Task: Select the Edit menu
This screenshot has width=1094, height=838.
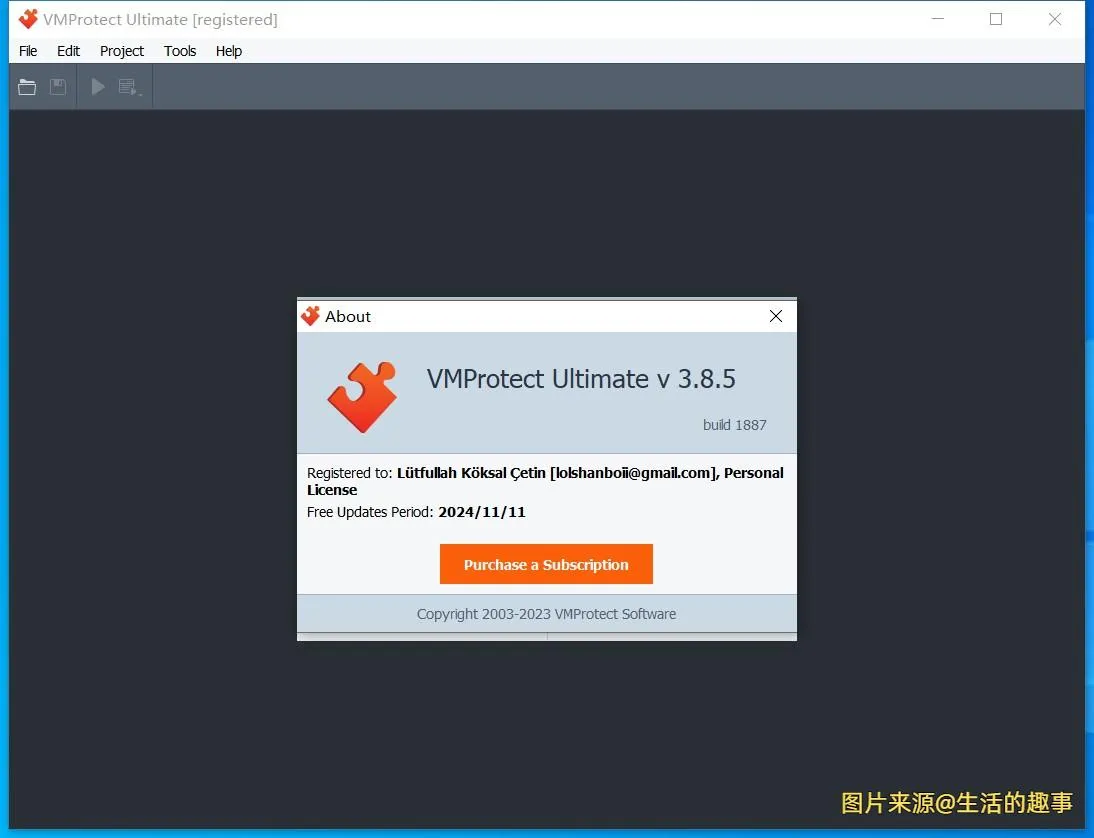Action: tap(67, 51)
